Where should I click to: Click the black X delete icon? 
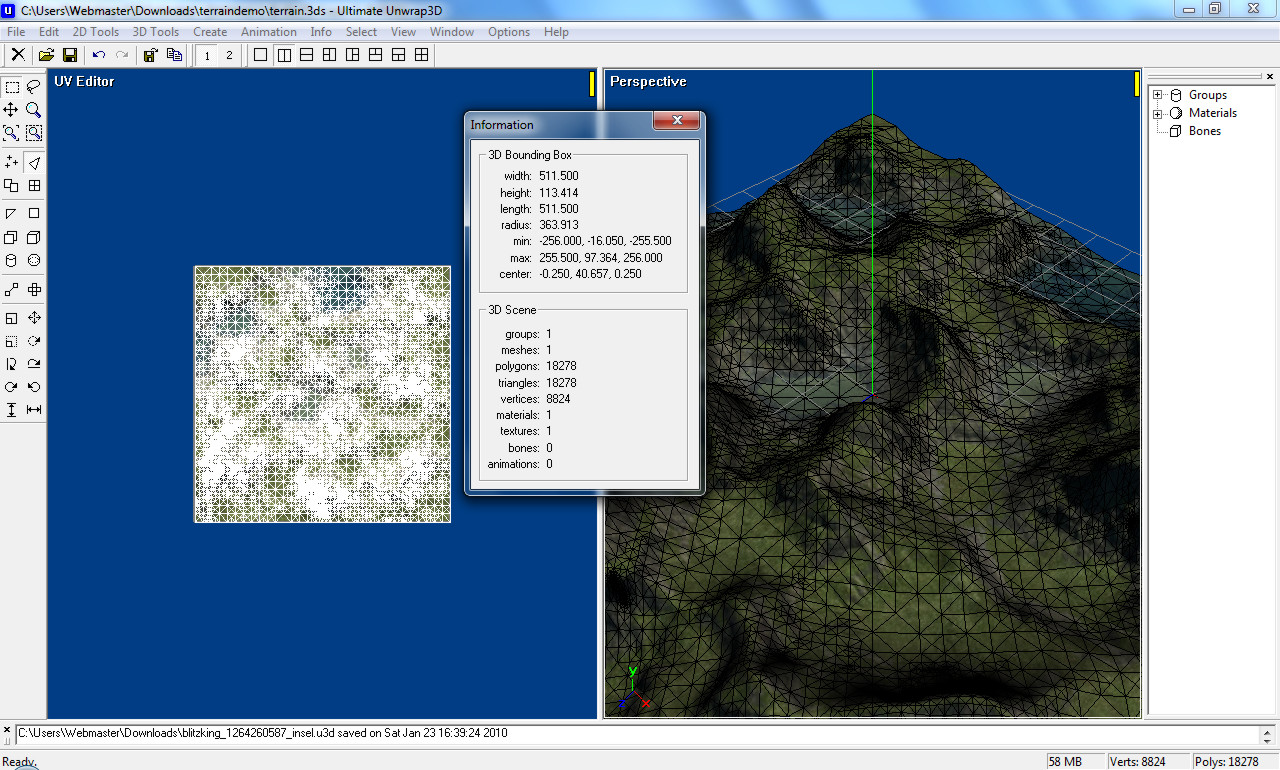click(18, 55)
